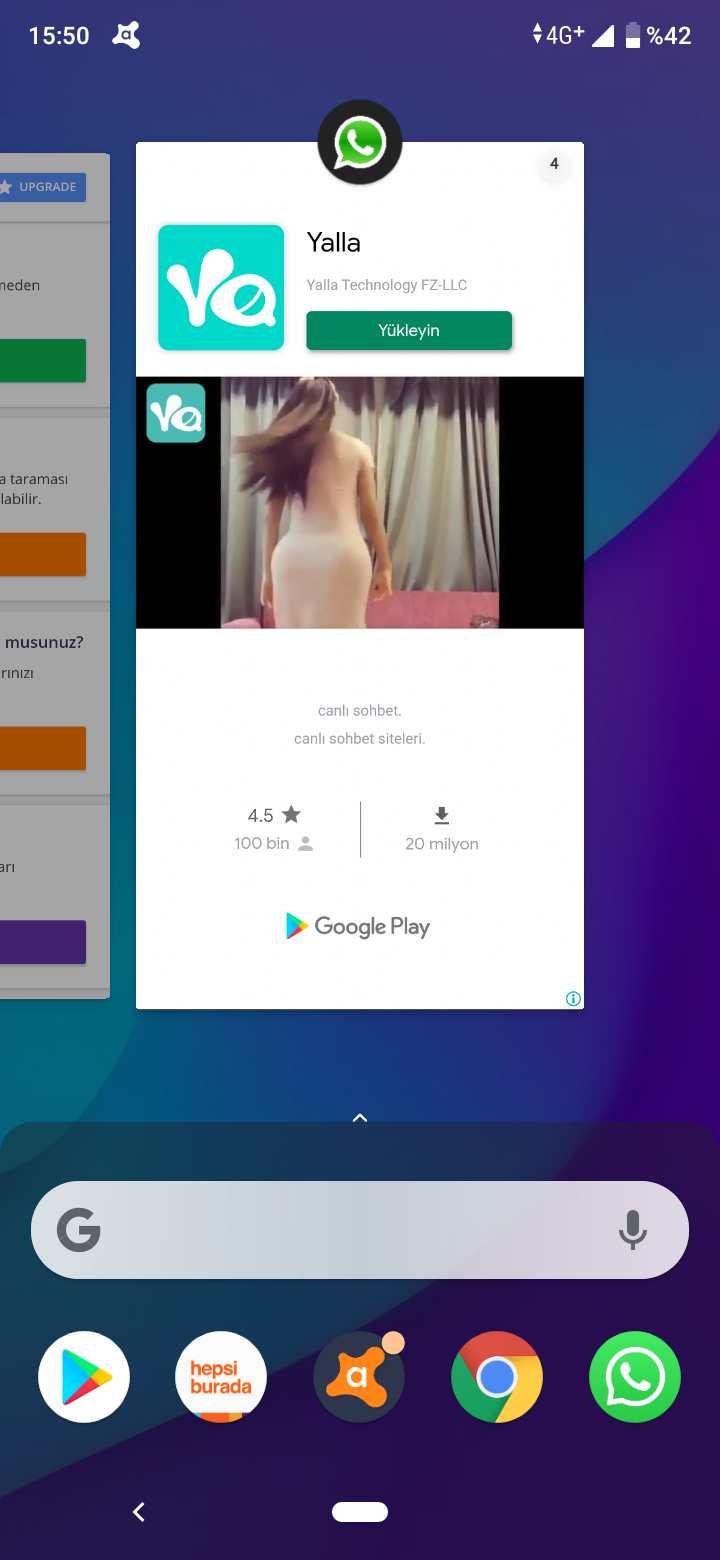
Task: Tap the WhatsApp icon above the recent card
Action: (x=360, y=142)
